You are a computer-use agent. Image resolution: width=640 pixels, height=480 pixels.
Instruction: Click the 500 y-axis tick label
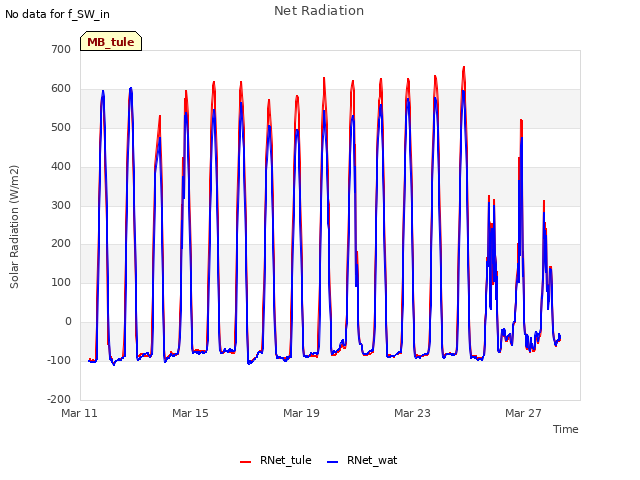(61, 127)
